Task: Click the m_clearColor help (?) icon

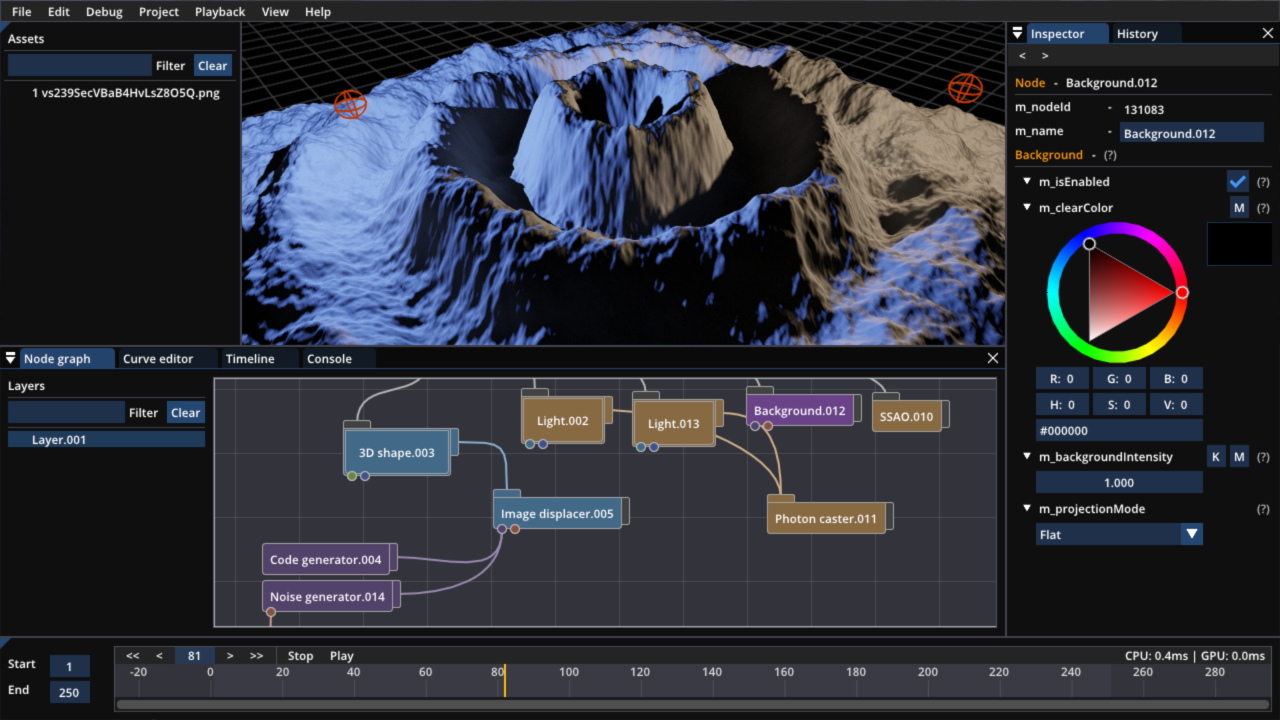Action: tap(1263, 208)
